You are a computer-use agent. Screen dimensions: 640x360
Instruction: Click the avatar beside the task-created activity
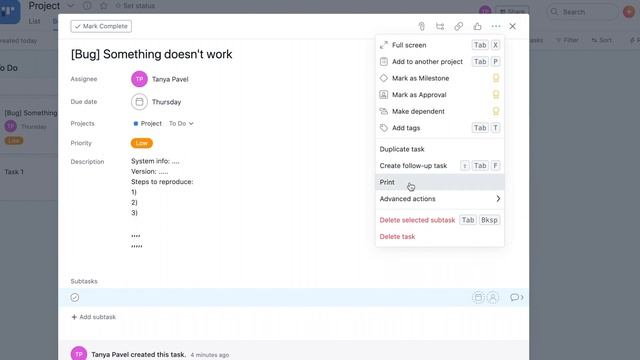(79, 354)
